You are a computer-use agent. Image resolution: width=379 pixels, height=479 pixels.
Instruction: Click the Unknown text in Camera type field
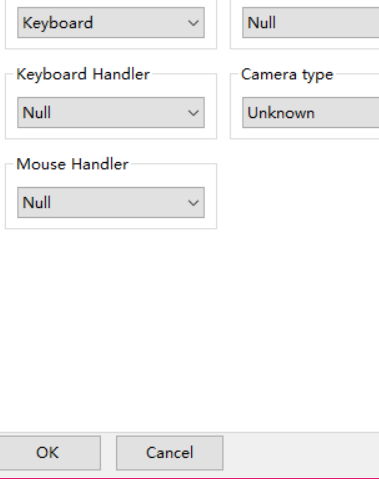pyautogui.click(x=281, y=113)
